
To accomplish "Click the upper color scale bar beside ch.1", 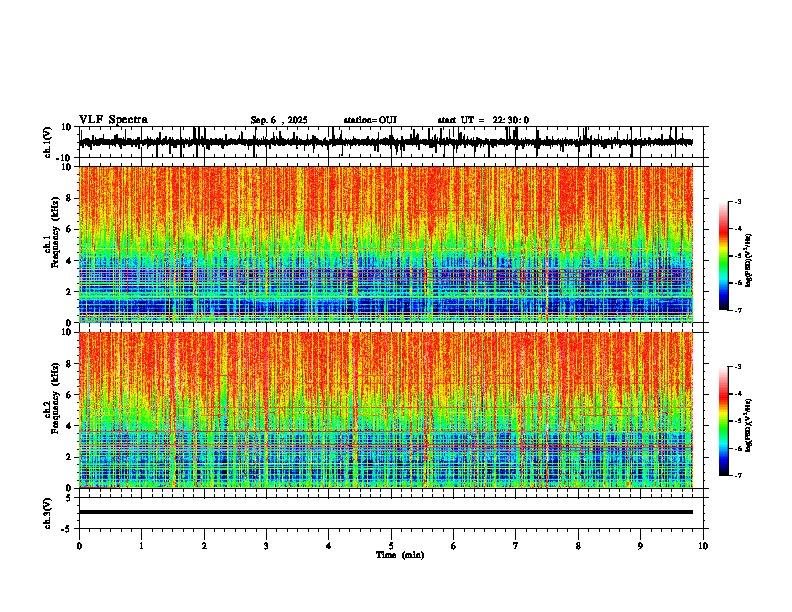I will [724, 256].
